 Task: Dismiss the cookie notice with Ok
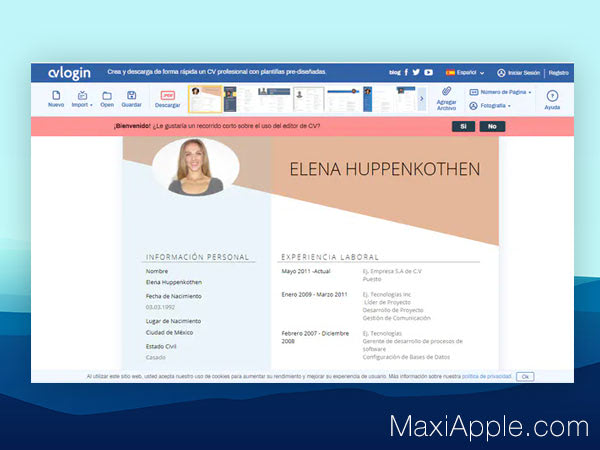(525, 377)
